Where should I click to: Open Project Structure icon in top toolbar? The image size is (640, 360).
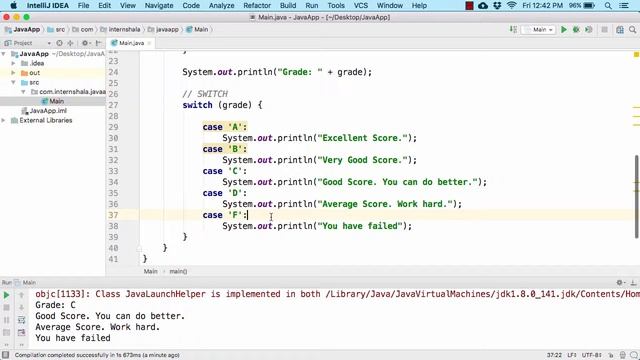(620, 29)
